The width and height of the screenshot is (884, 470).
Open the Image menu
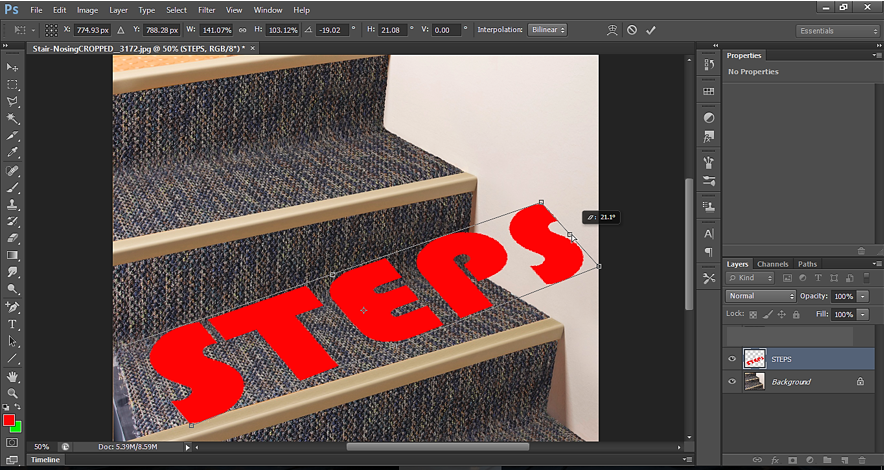87,10
